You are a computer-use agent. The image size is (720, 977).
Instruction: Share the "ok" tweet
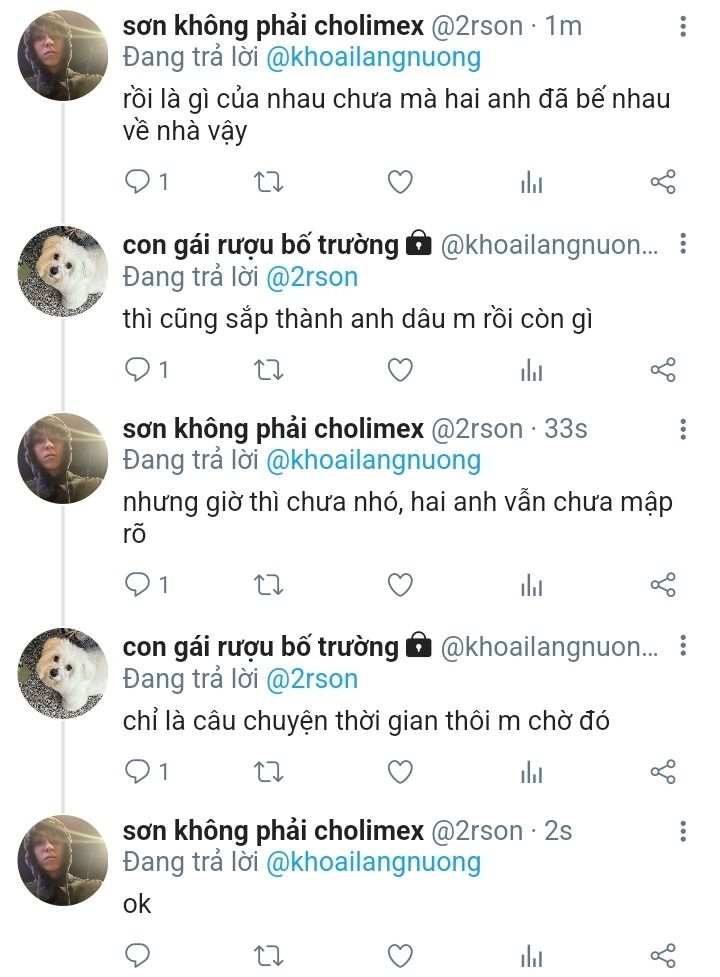[663, 955]
